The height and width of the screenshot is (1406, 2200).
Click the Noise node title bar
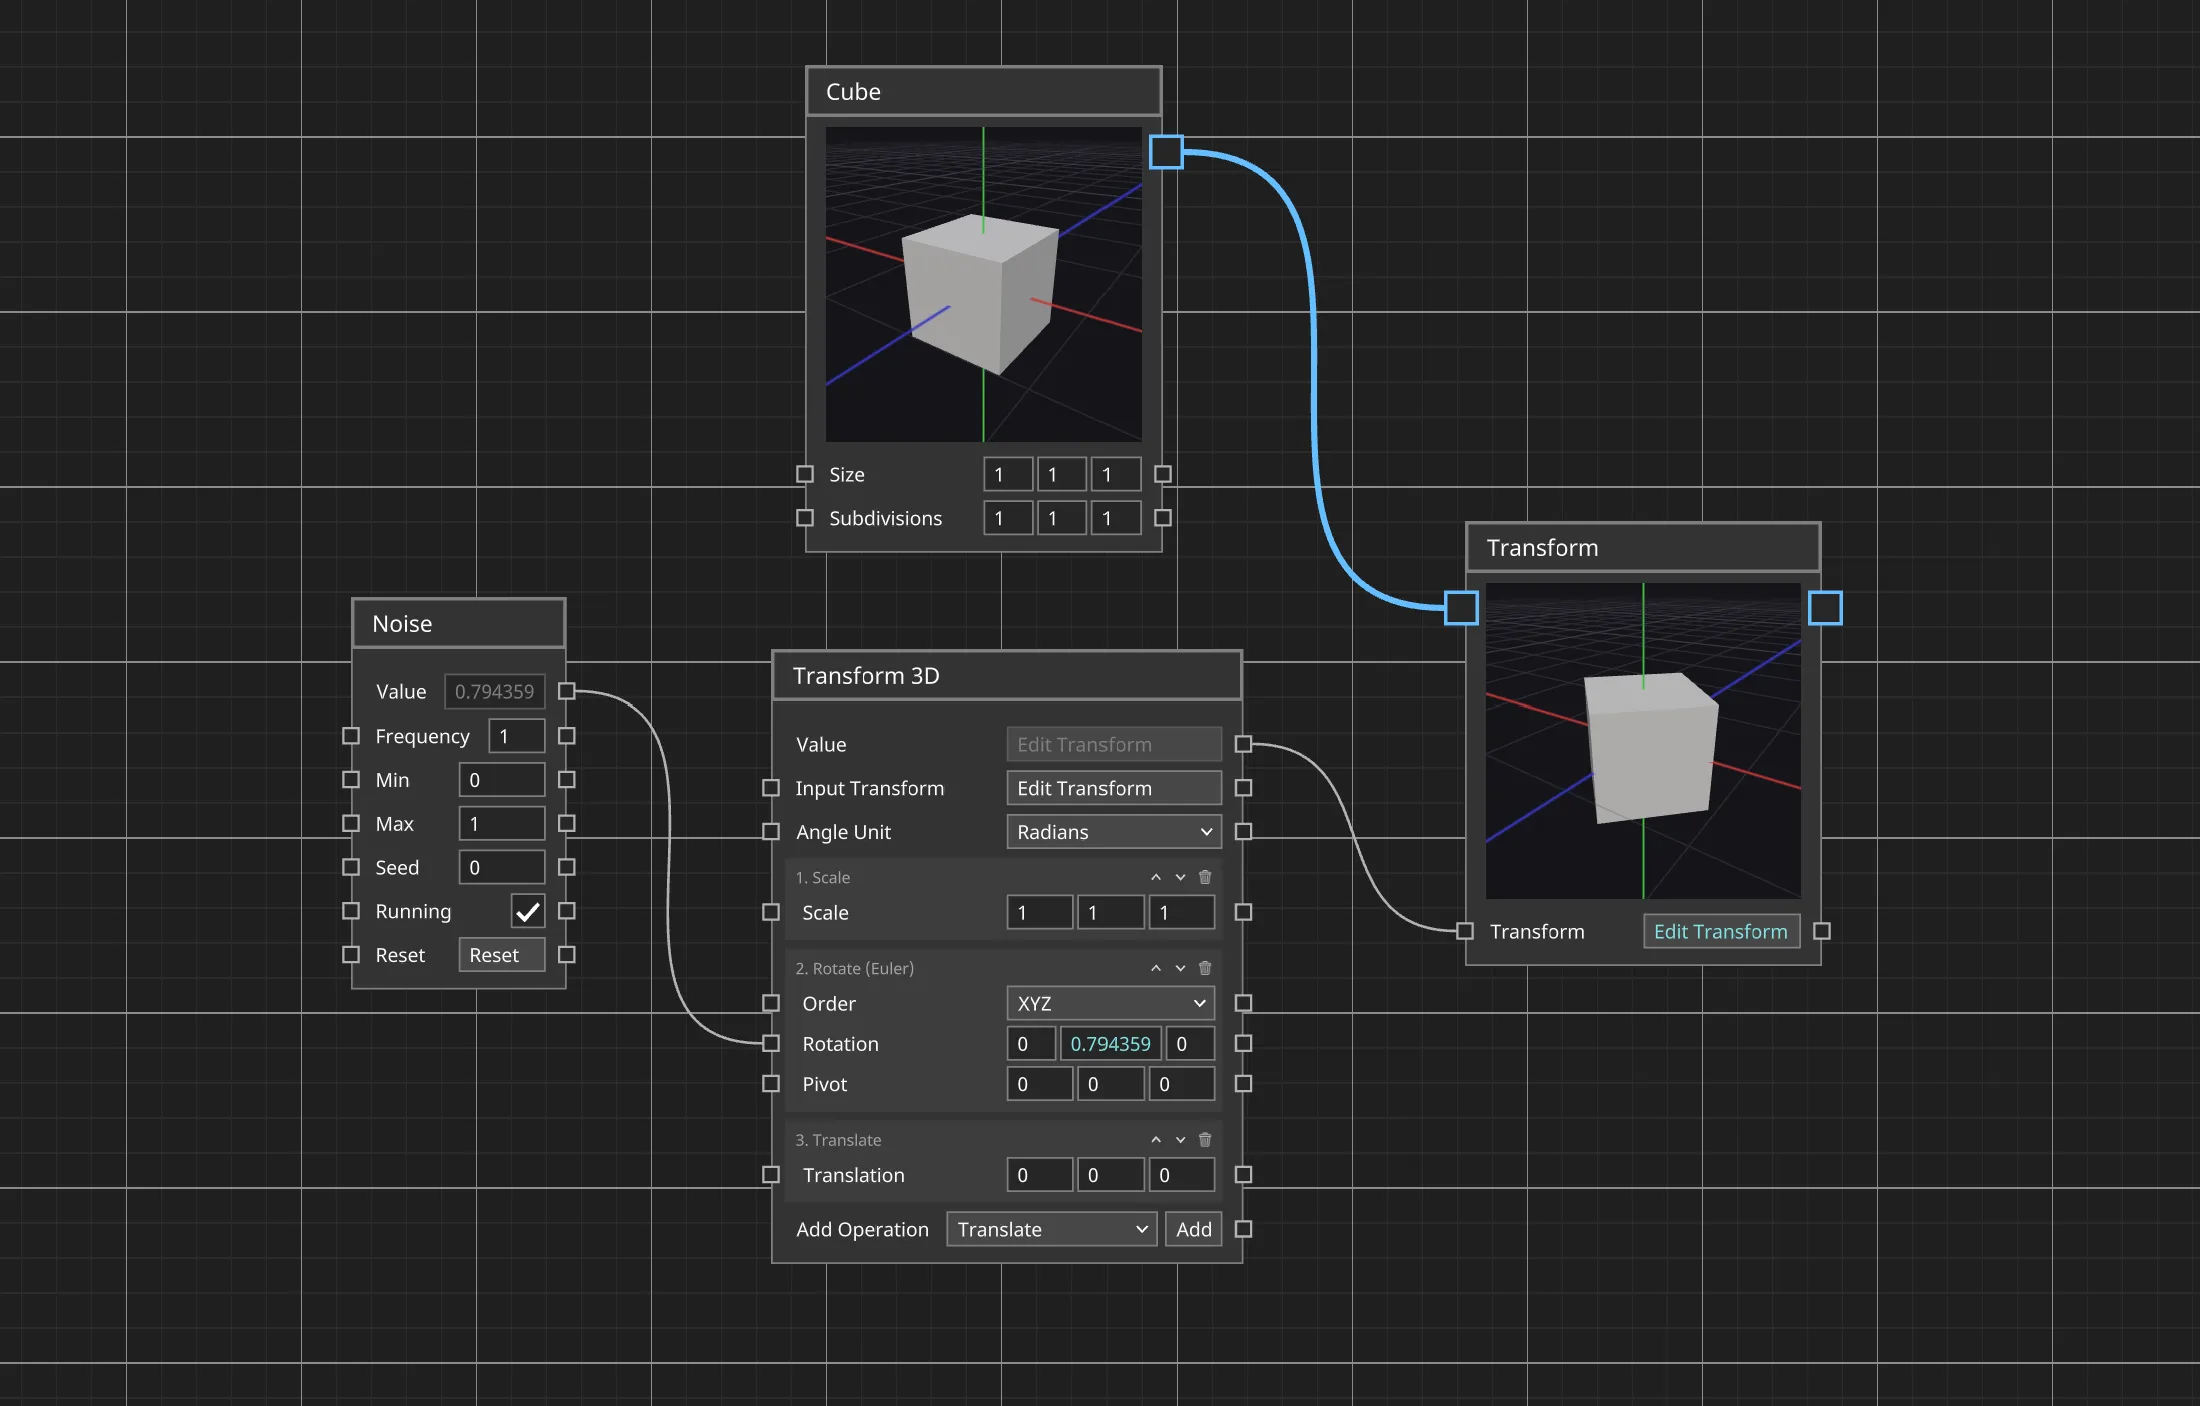[459, 623]
